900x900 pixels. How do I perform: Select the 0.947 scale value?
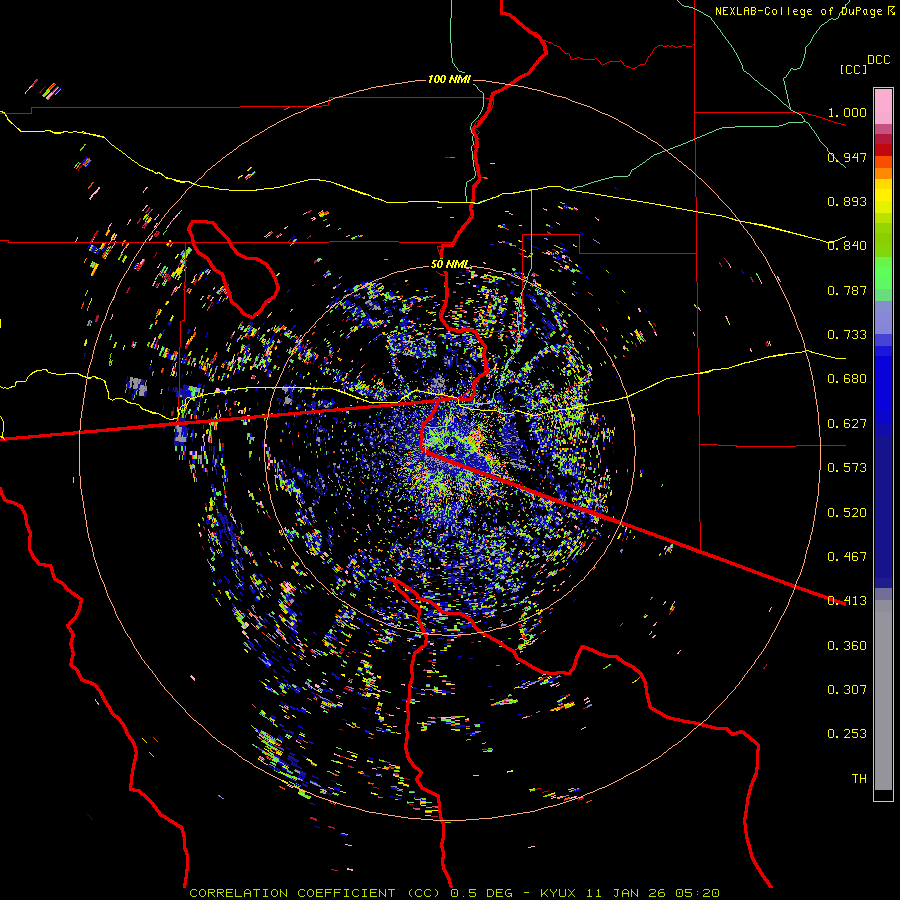pyautogui.click(x=847, y=157)
